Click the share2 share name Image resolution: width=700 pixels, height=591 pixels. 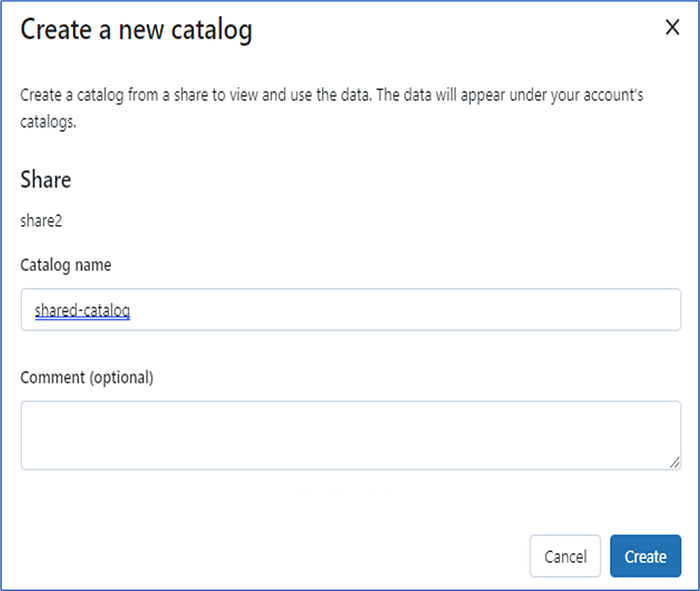click(41, 220)
